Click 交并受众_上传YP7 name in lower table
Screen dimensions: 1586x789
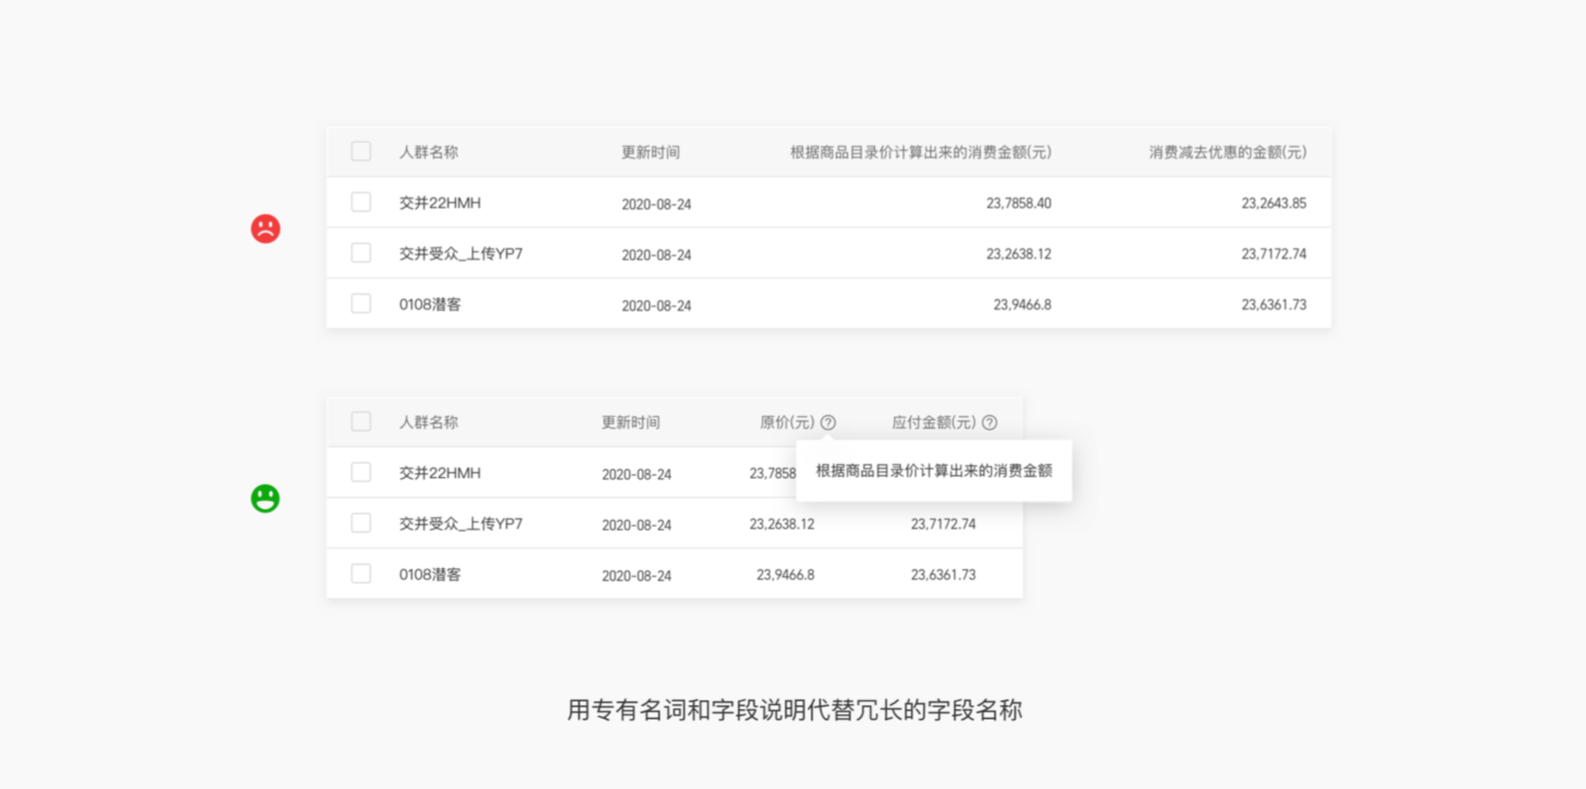461,524
